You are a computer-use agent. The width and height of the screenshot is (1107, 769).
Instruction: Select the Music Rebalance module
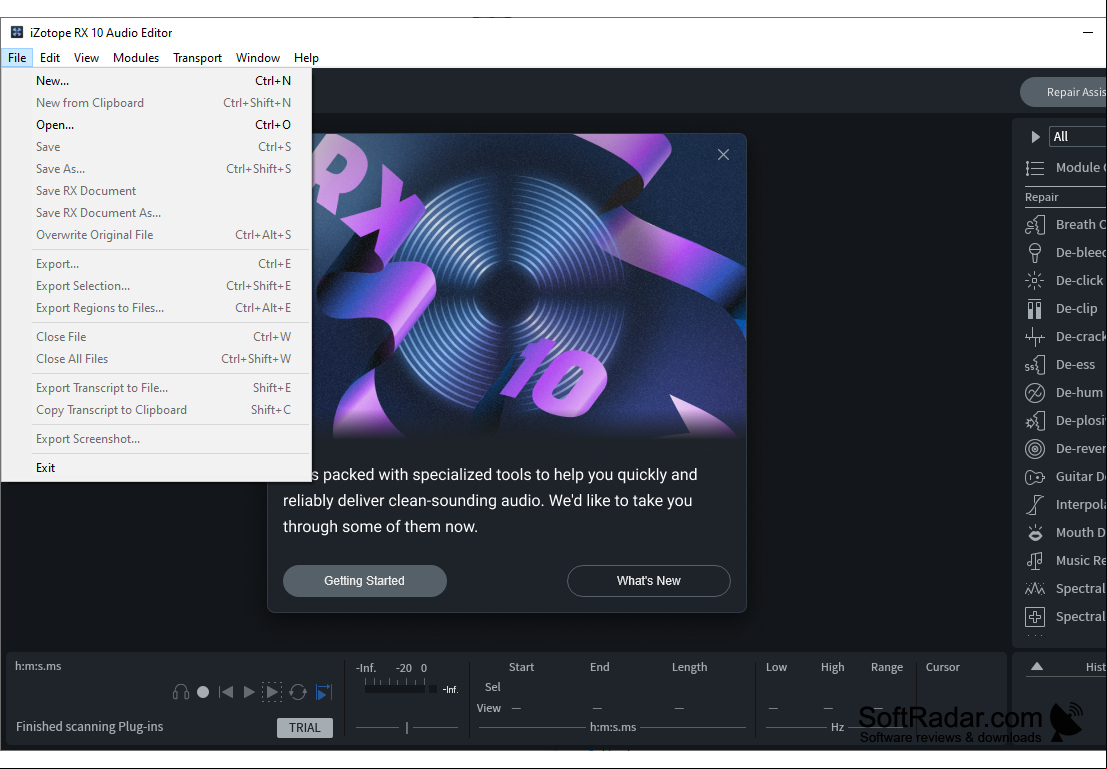click(x=1065, y=561)
